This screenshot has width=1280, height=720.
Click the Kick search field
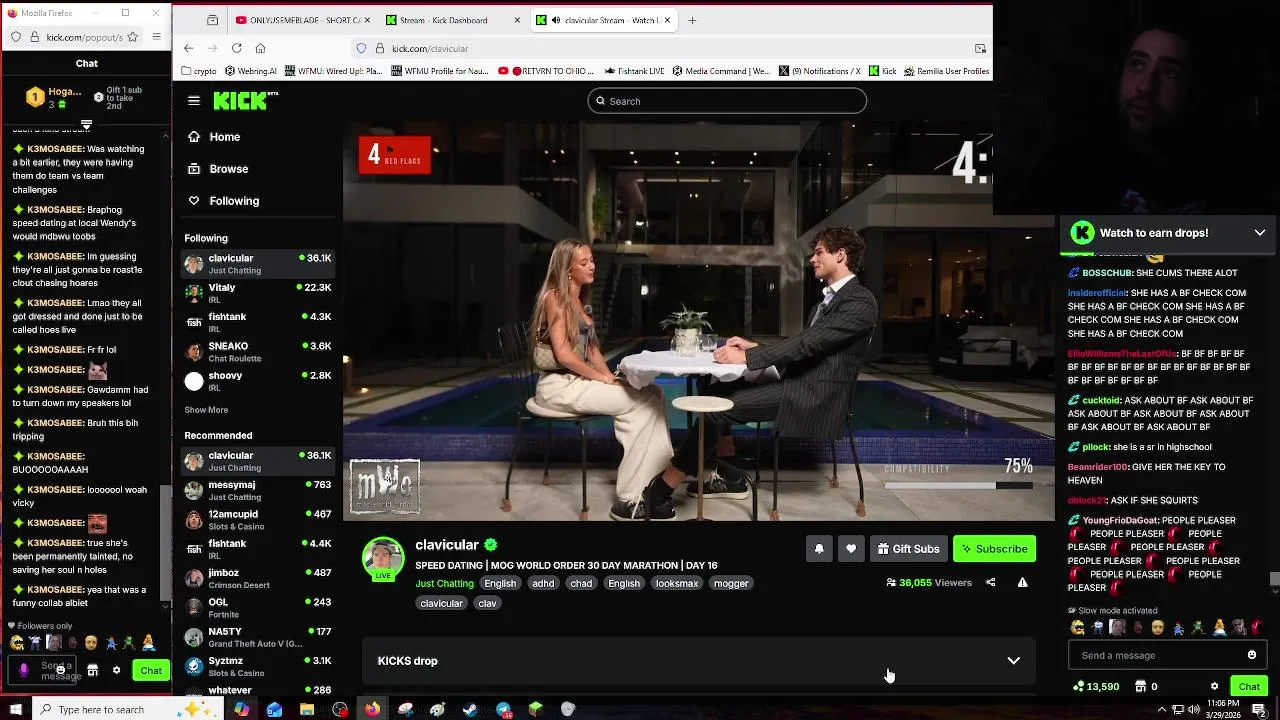tap(727, 100)
